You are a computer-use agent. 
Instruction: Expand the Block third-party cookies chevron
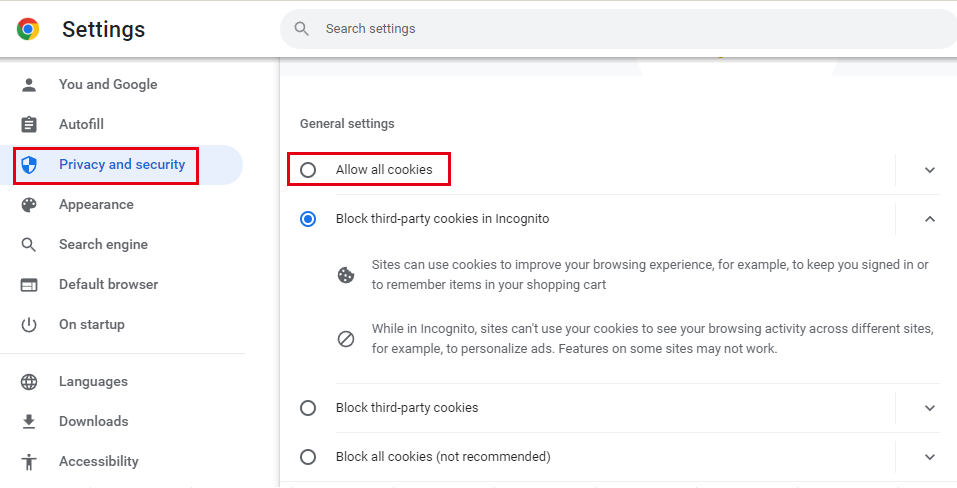point(930,407)
